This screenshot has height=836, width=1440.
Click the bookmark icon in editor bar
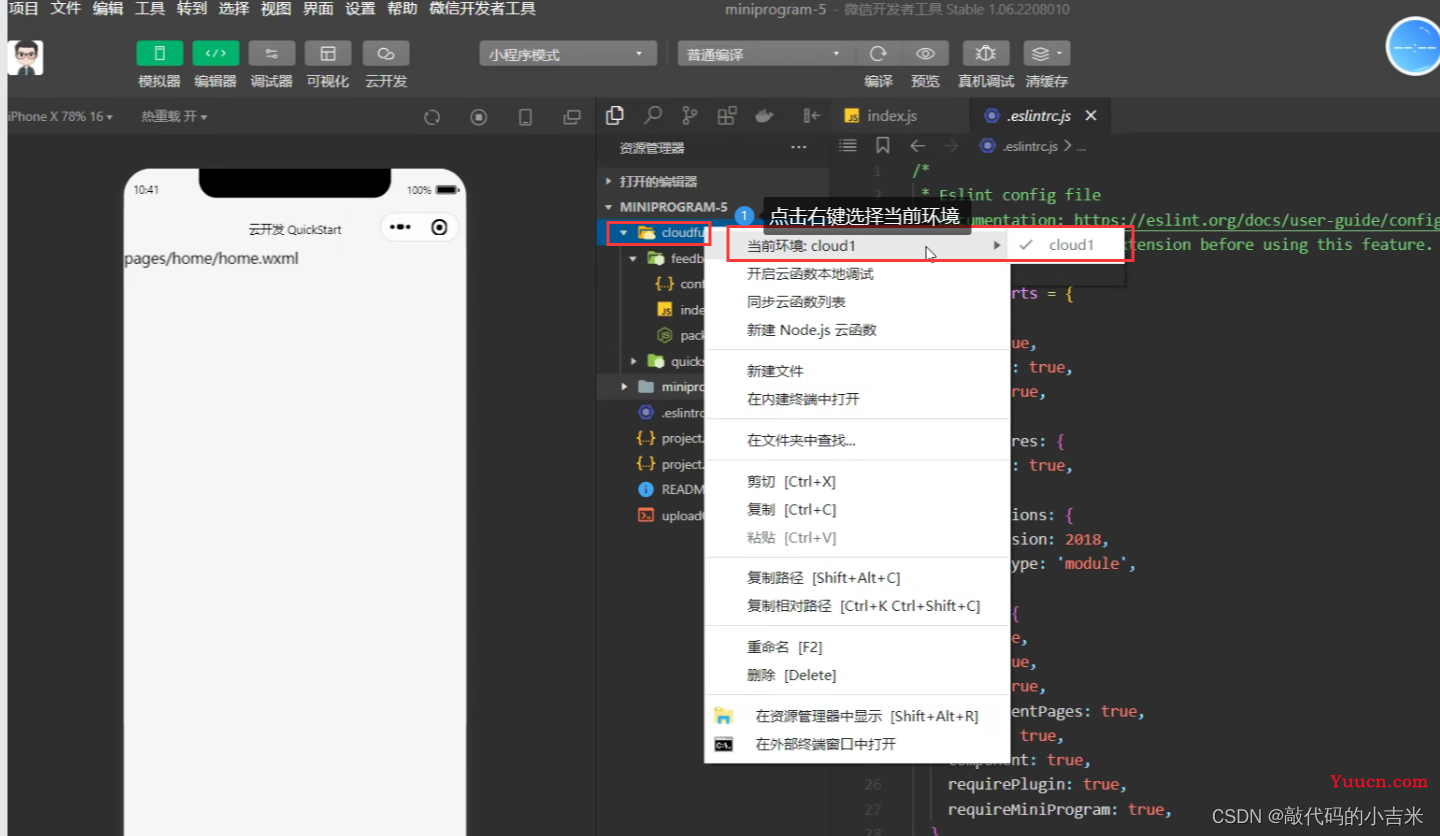(883, 146)
